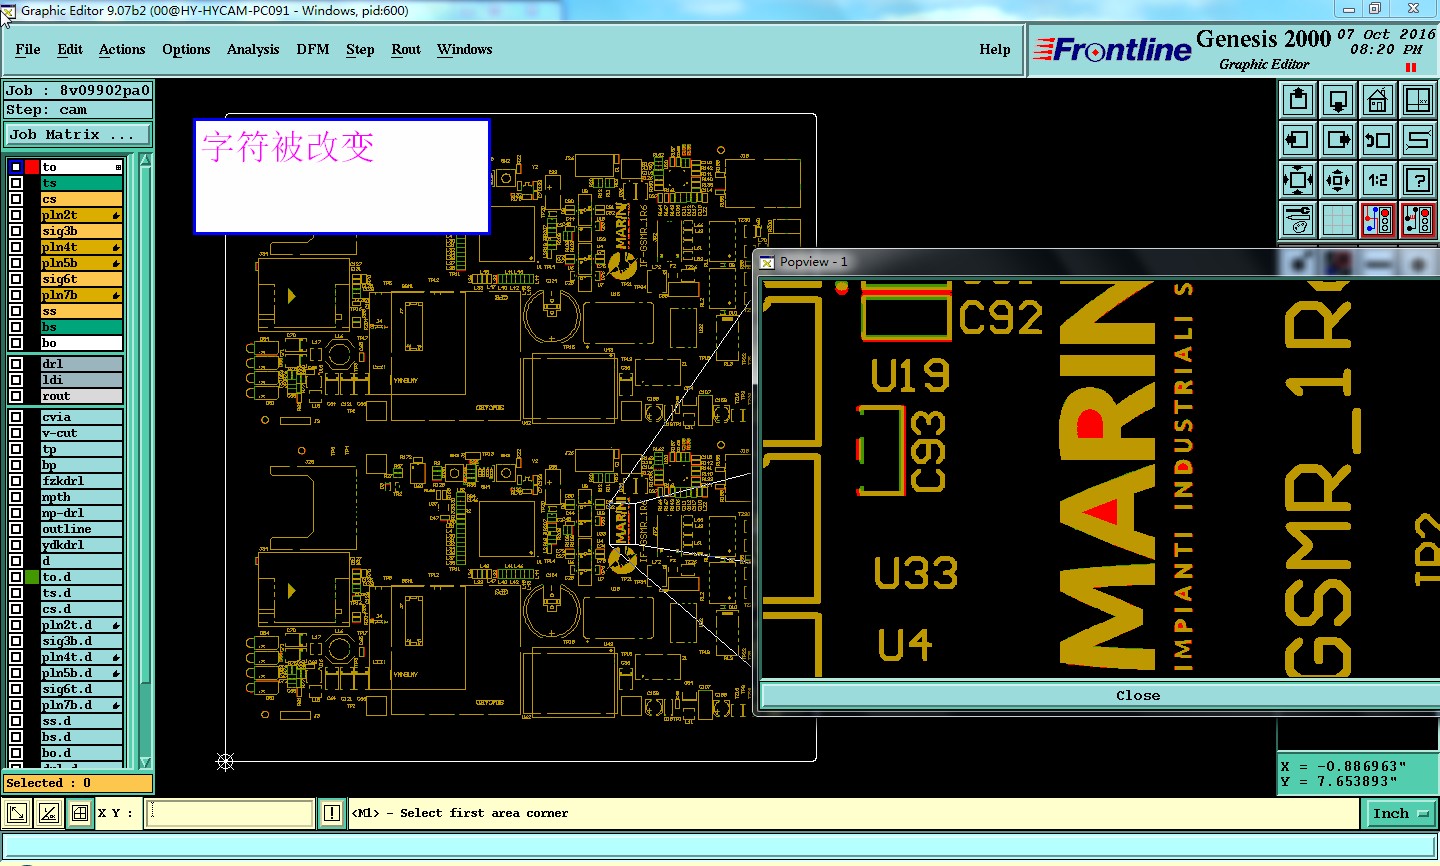1440x866 pixels.
Task: Select the layer named mp-drl
Action: 81,513
